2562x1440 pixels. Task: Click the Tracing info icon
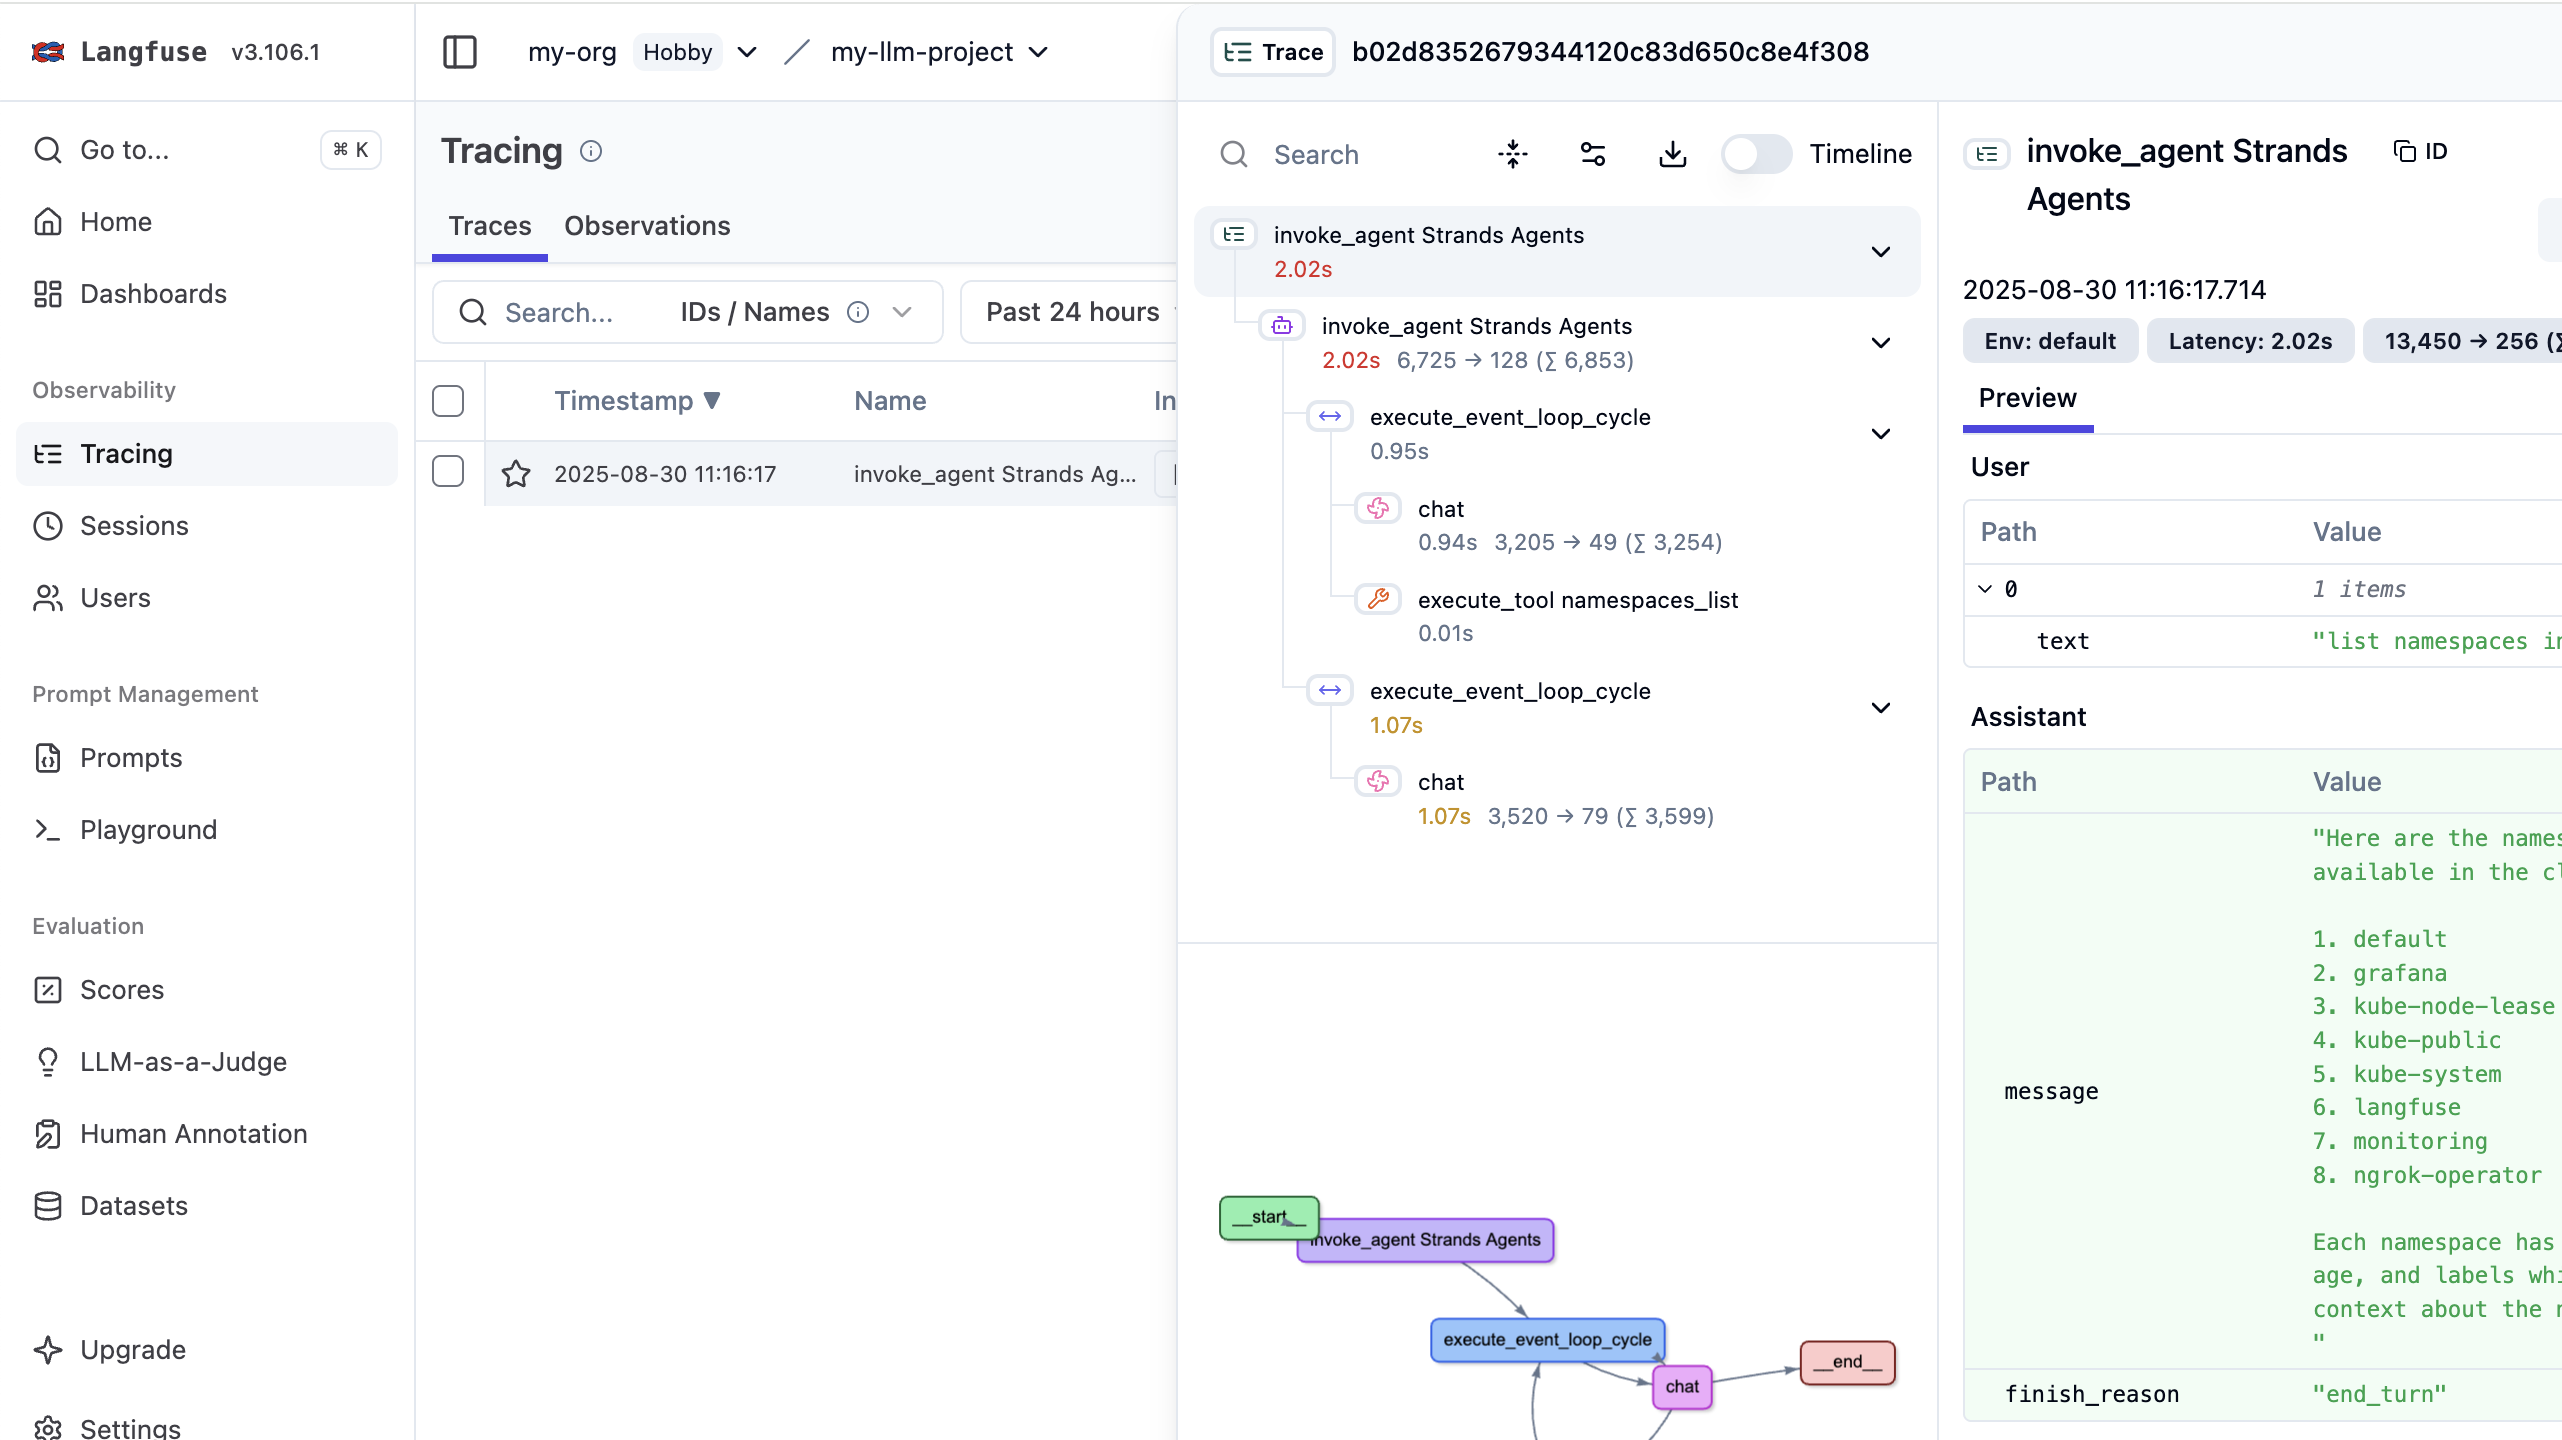(x=591, y=151)
